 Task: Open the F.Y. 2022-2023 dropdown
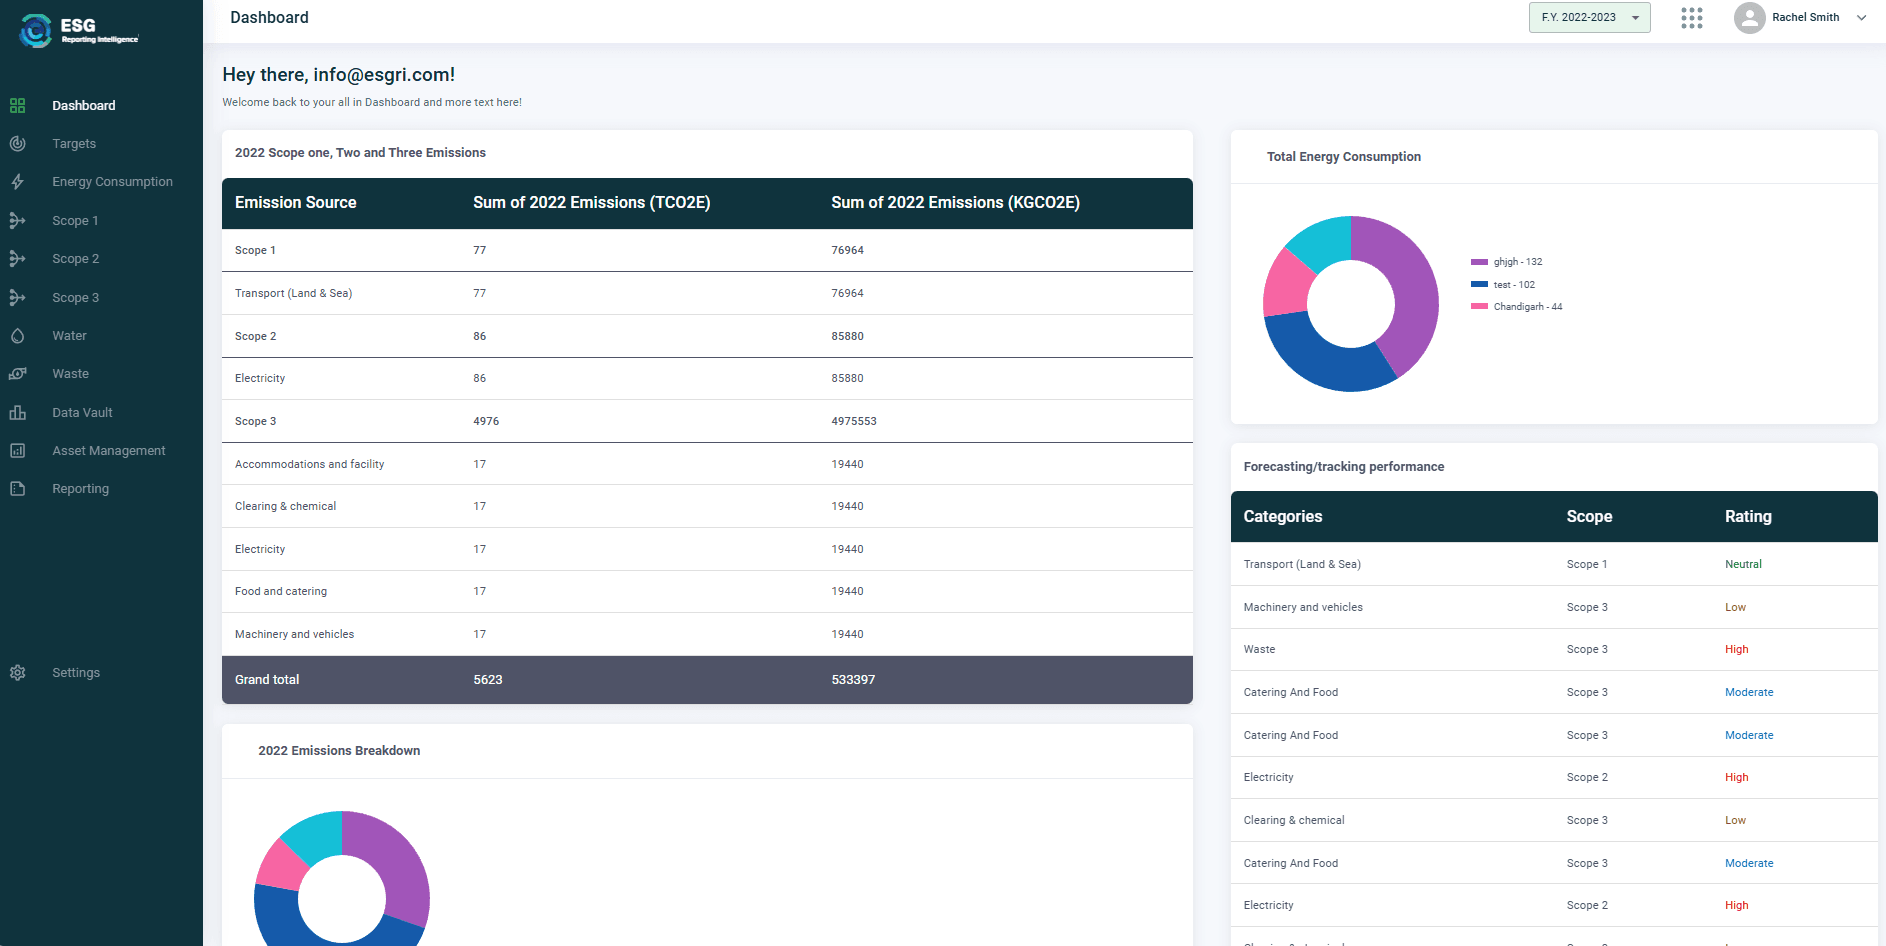(1589, 18)
